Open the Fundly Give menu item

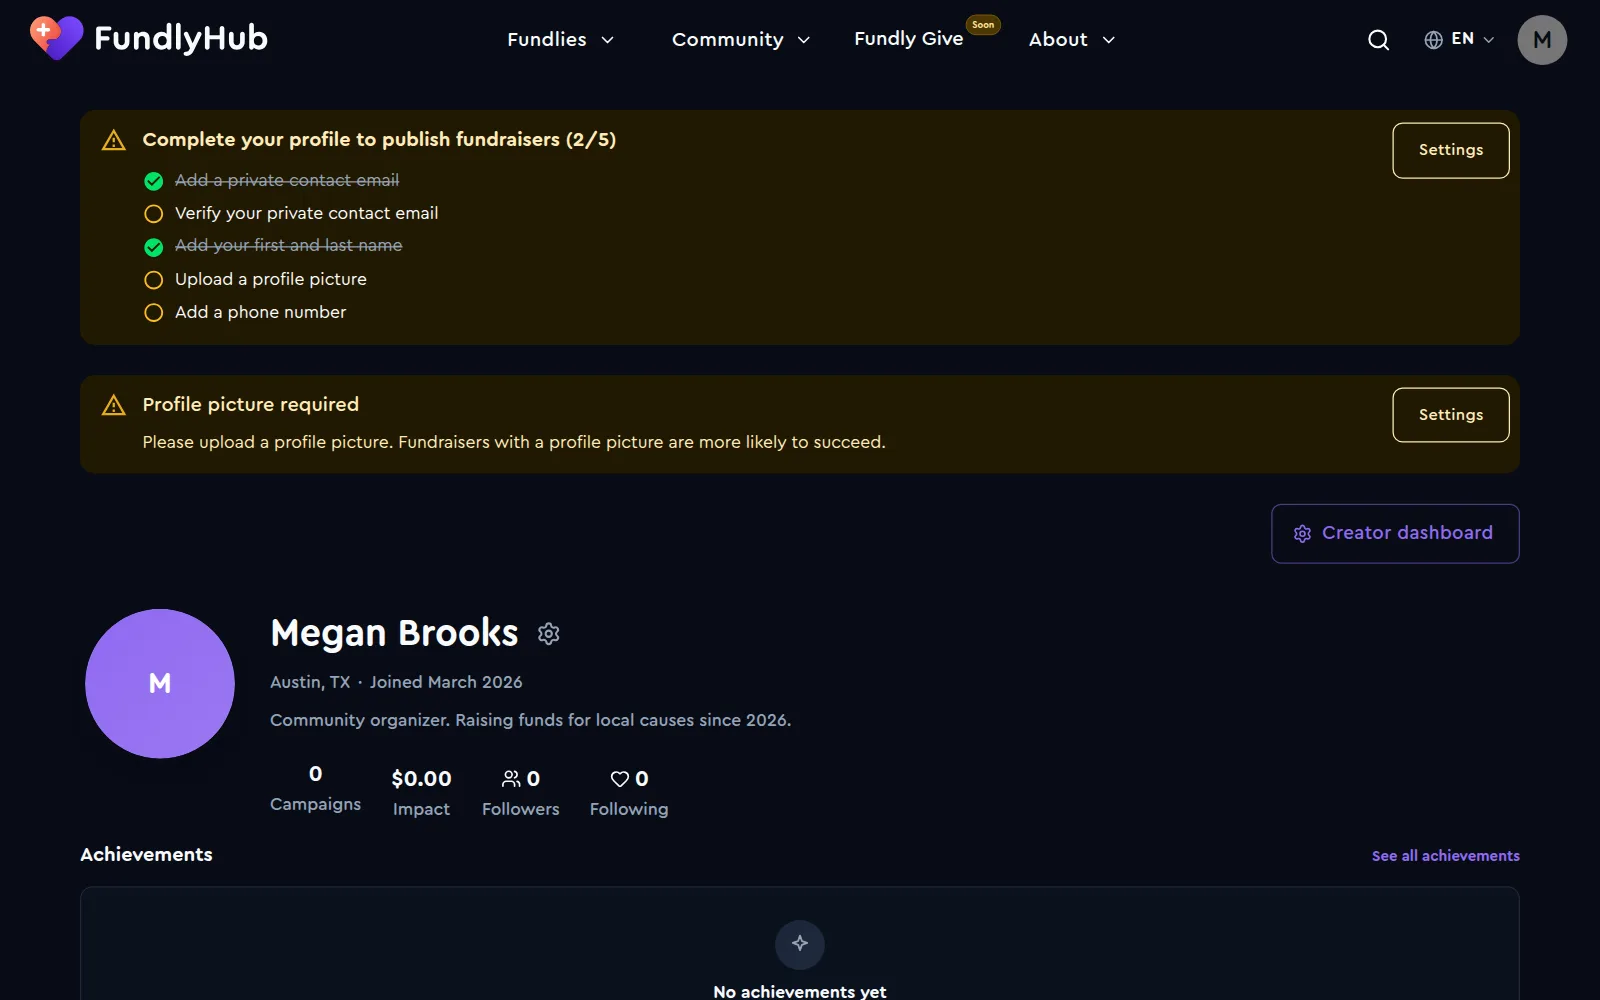(909, 39)
